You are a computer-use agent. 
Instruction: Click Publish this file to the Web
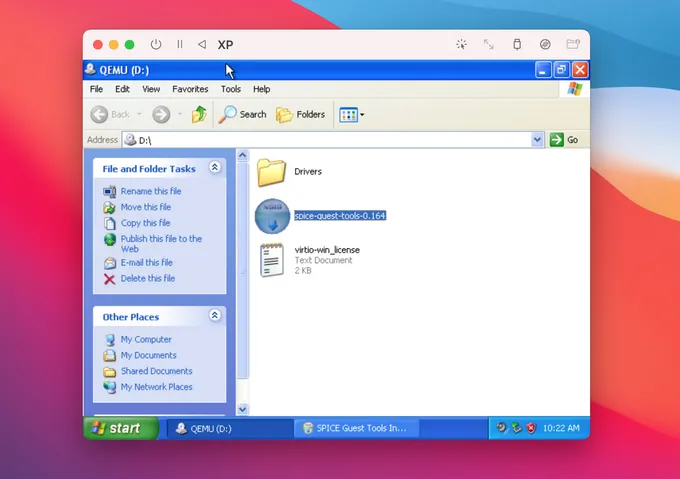pyautogui.click(x=161, y=244)
